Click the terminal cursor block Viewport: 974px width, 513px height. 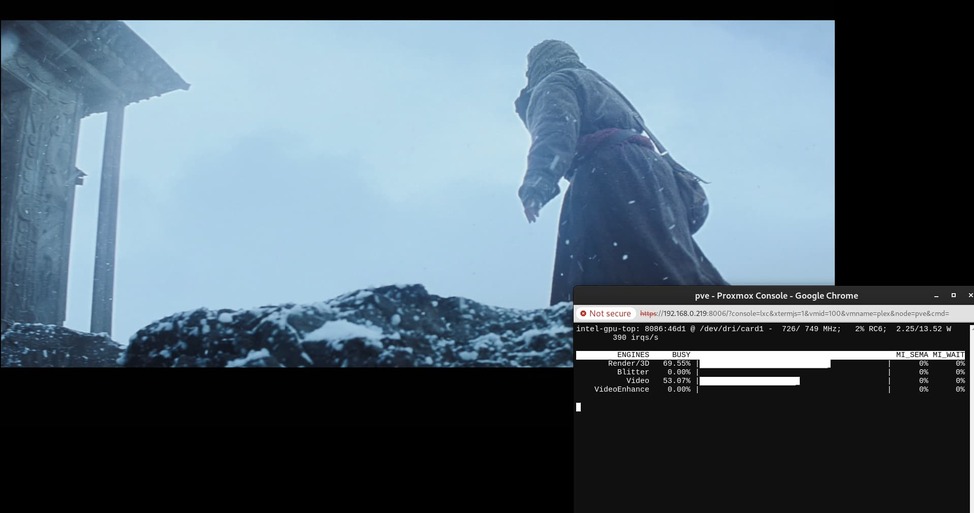point(578,407)
